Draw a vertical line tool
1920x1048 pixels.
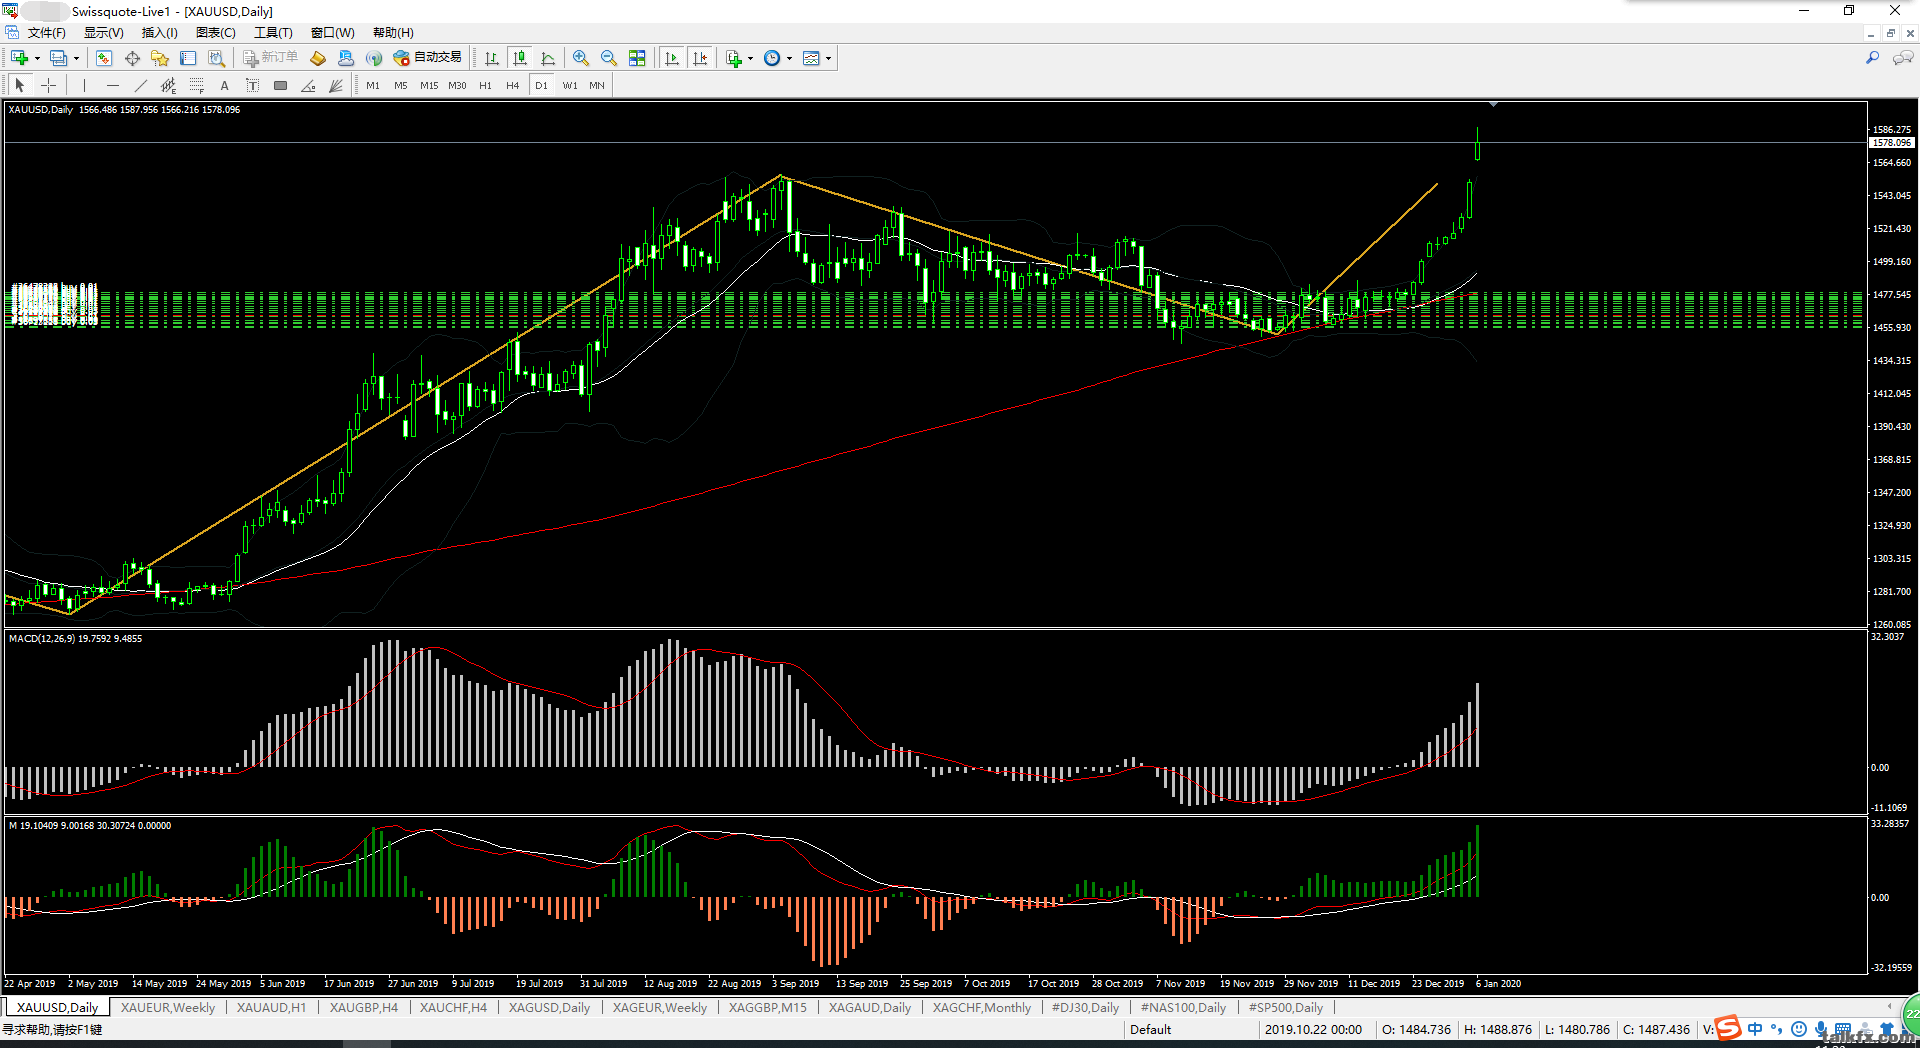click(x=85, y=85)
